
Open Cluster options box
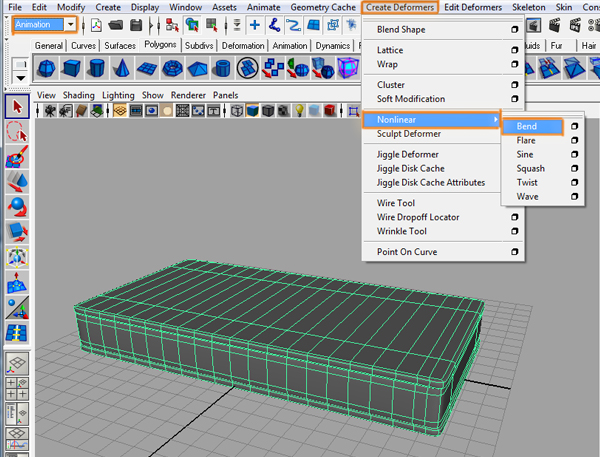[x=515, y=85]
